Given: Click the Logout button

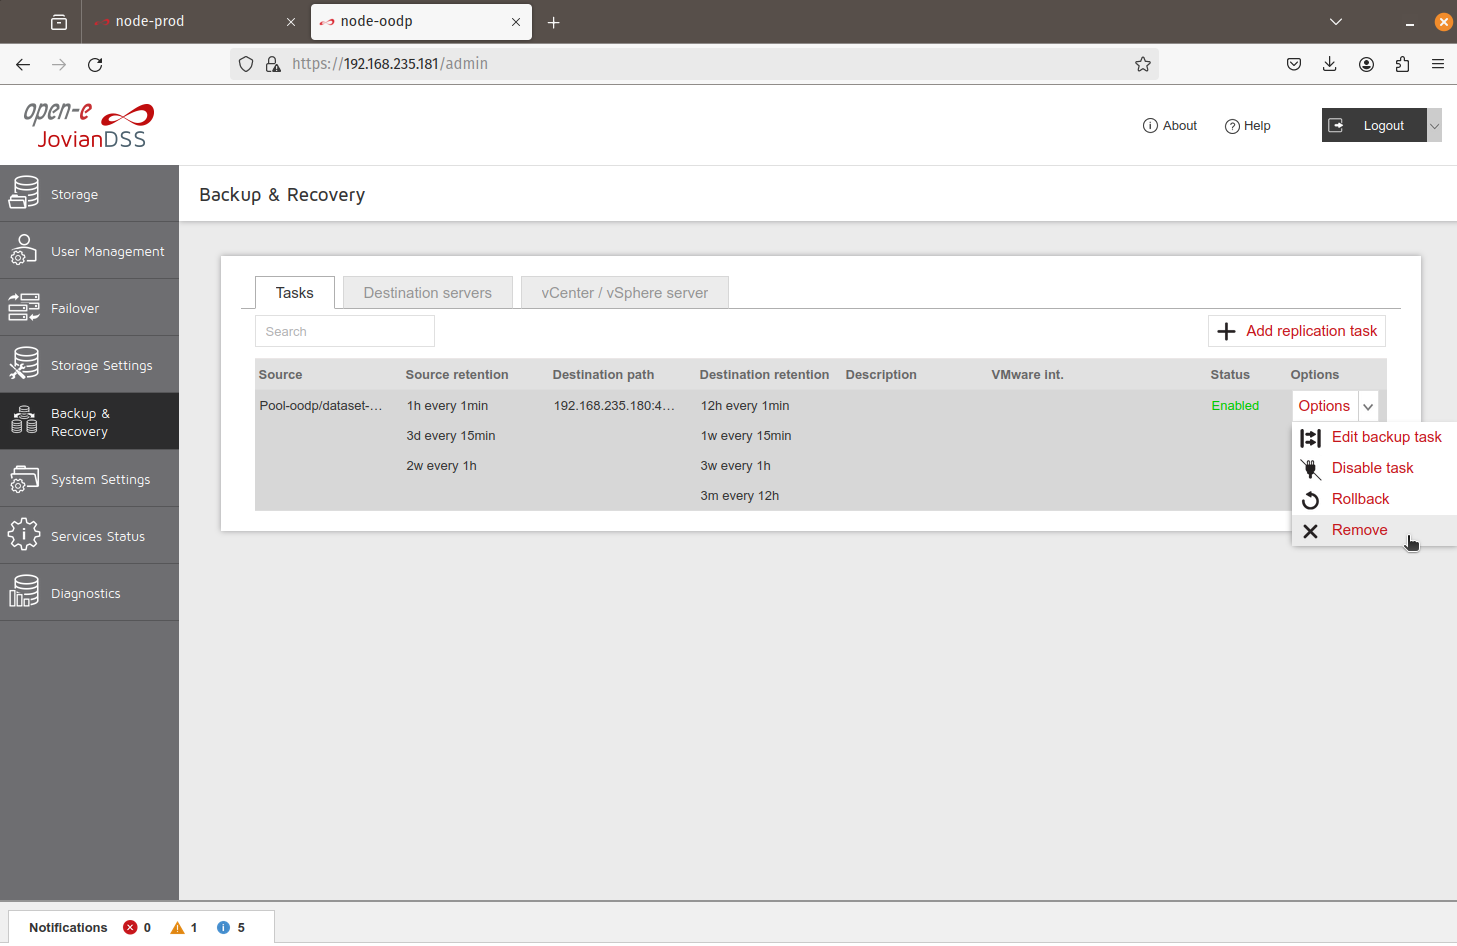Looking at the screenshot, I should (1374, 125).
